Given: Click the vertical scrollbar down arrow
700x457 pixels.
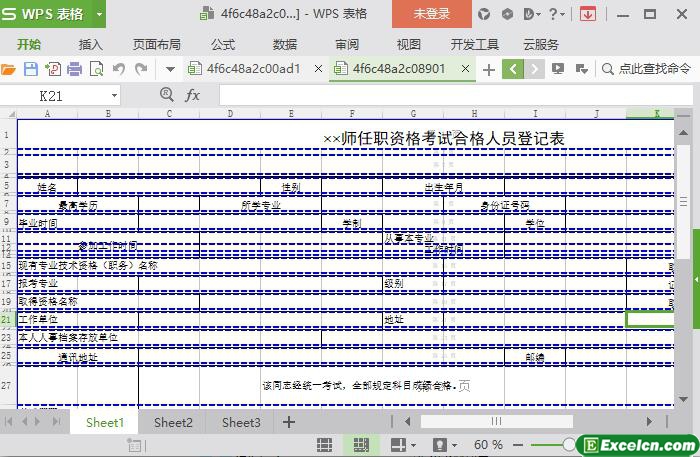Looking at the screenshot, I should 683,399.
